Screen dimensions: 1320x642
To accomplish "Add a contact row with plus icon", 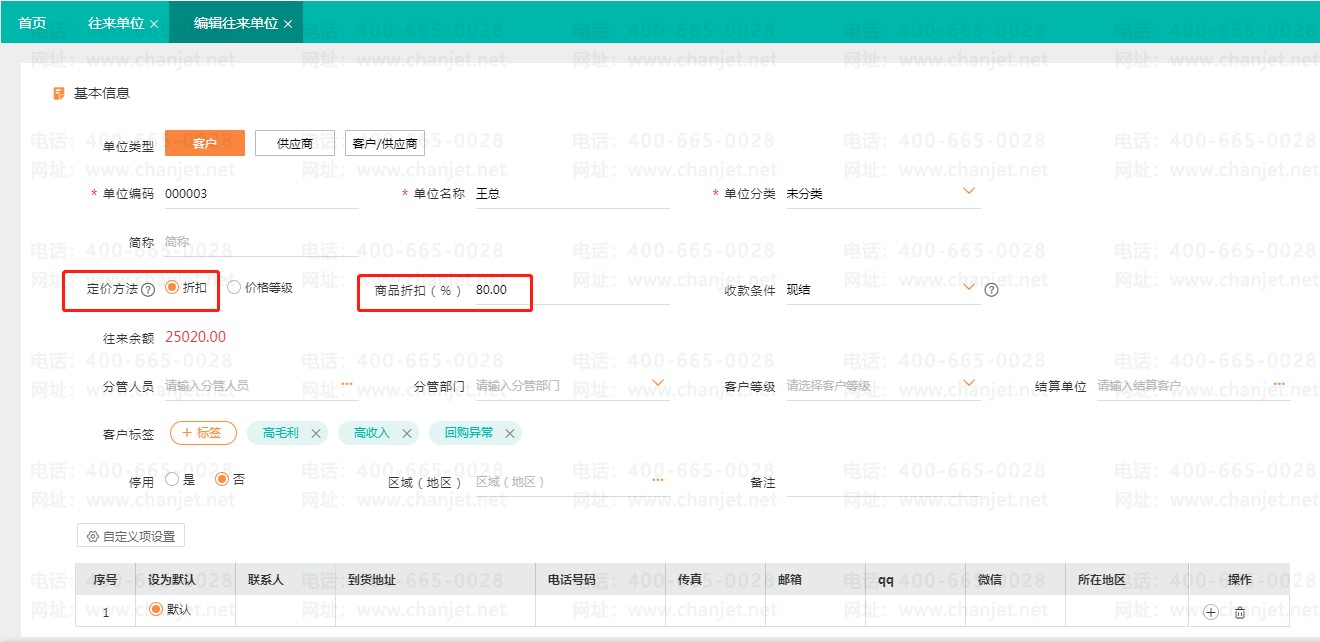I will (1211, 612).
